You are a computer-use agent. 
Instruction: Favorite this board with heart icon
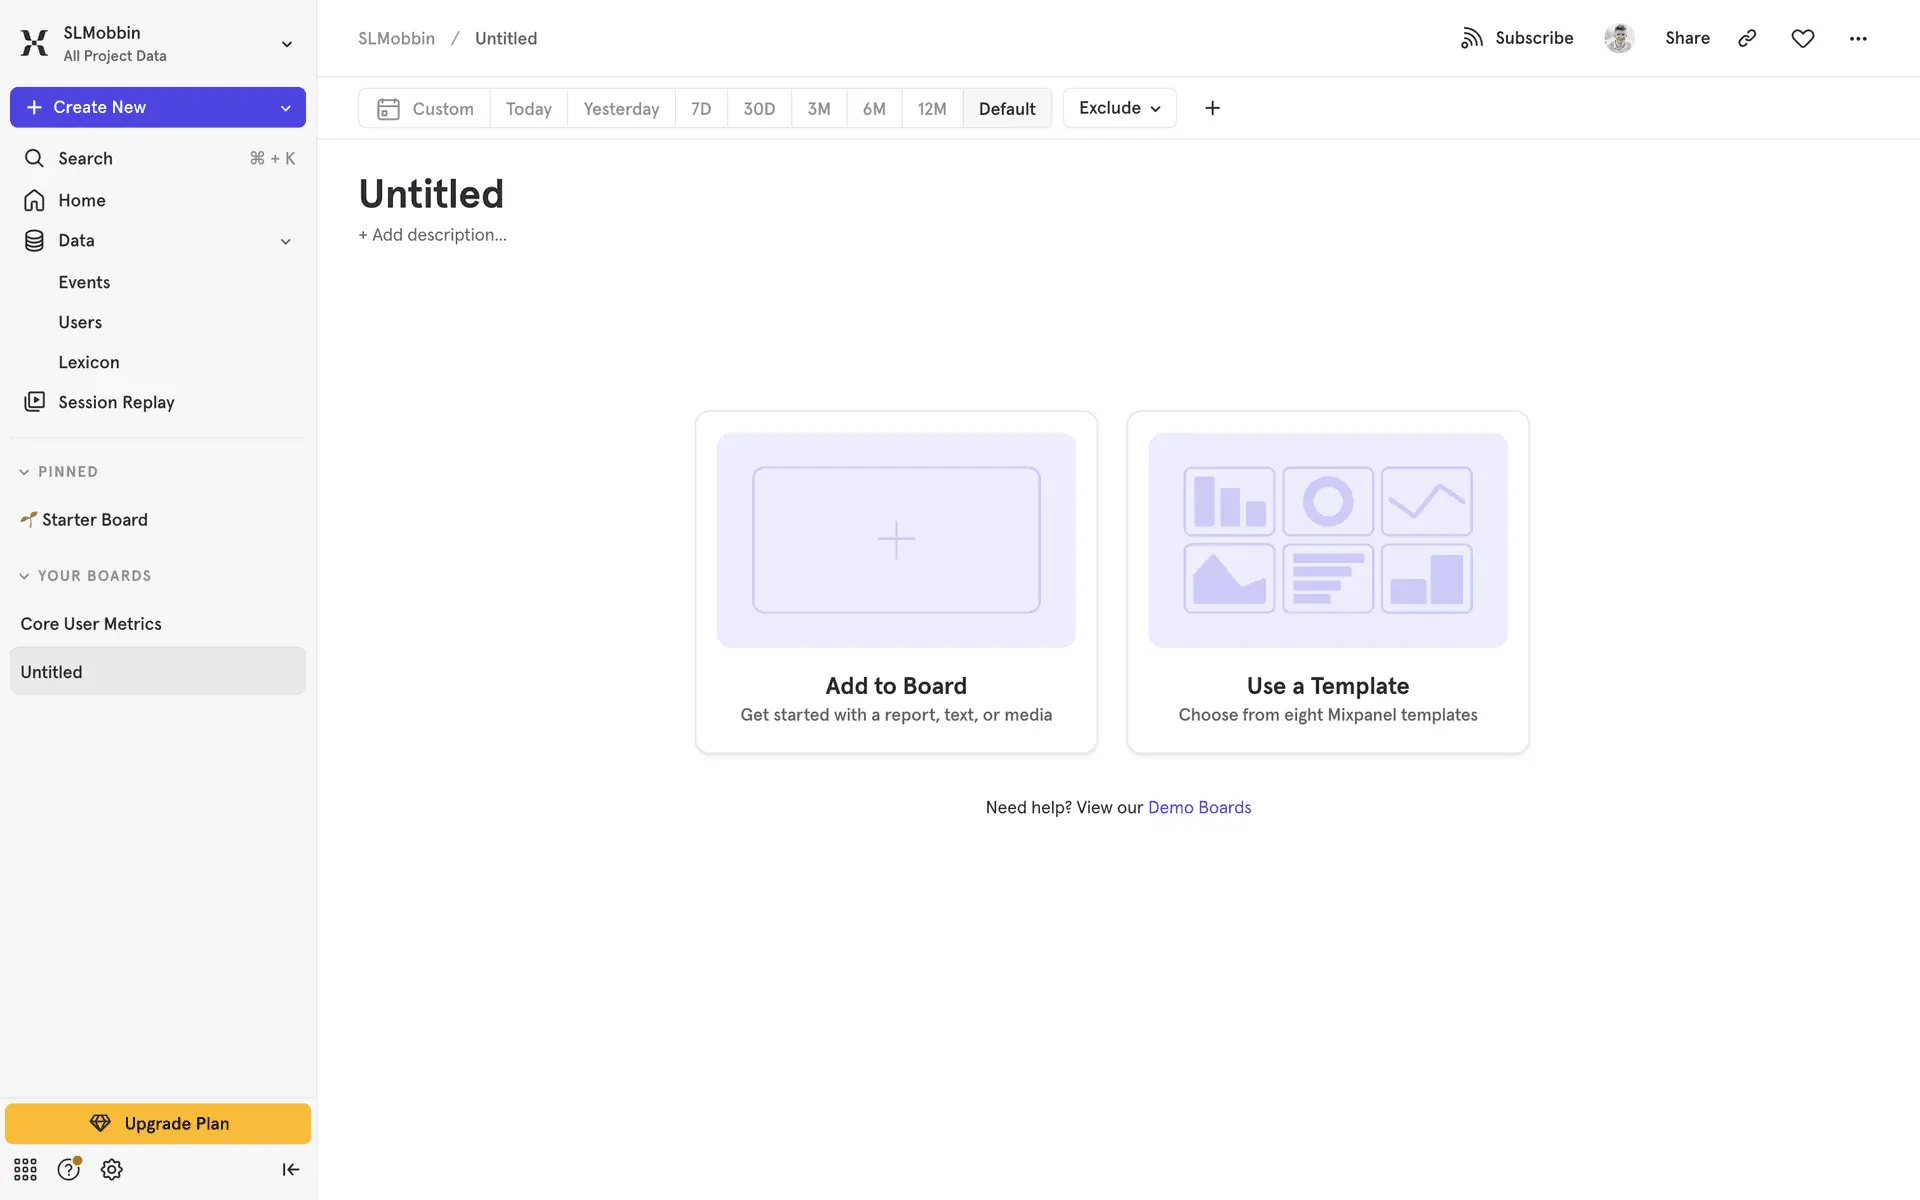pos(1802,38)
